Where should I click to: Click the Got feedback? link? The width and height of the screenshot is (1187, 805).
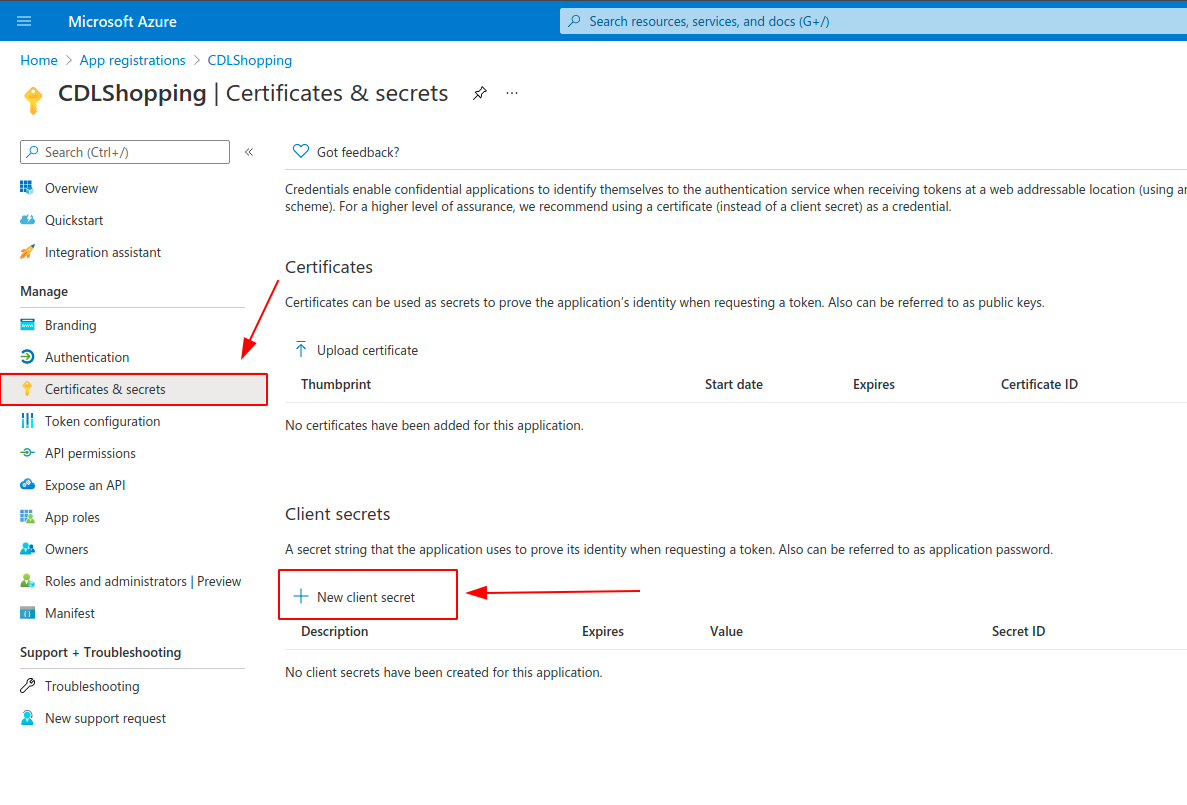[358, 152]
